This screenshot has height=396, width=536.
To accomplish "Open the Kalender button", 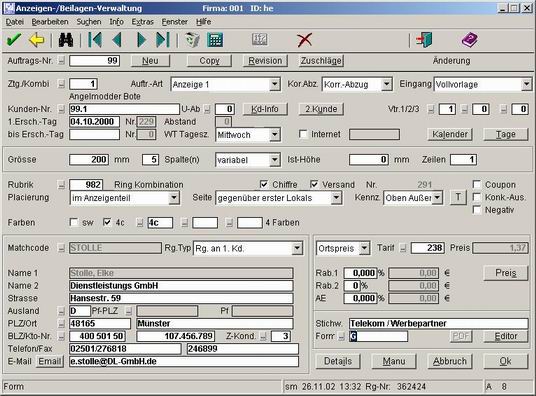I will click(x=450, y=134).
